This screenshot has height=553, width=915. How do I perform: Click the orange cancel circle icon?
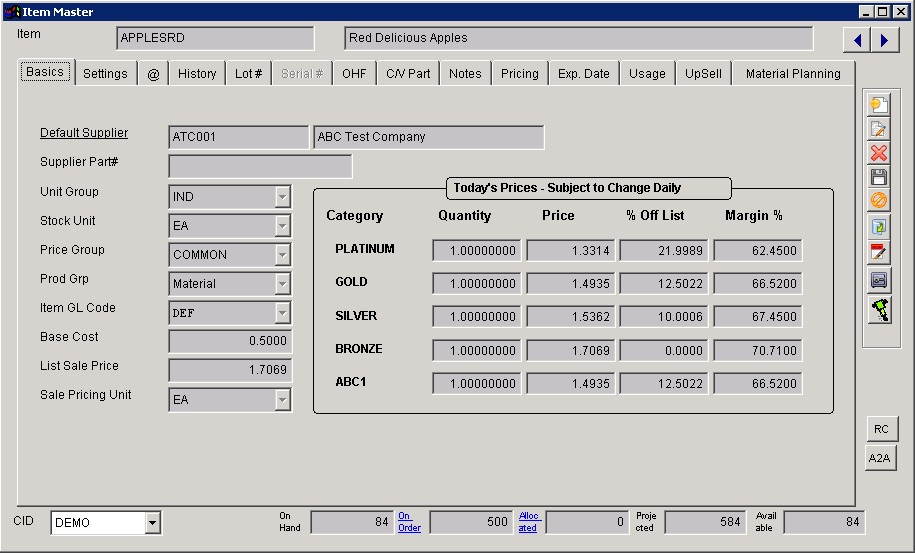879,201
